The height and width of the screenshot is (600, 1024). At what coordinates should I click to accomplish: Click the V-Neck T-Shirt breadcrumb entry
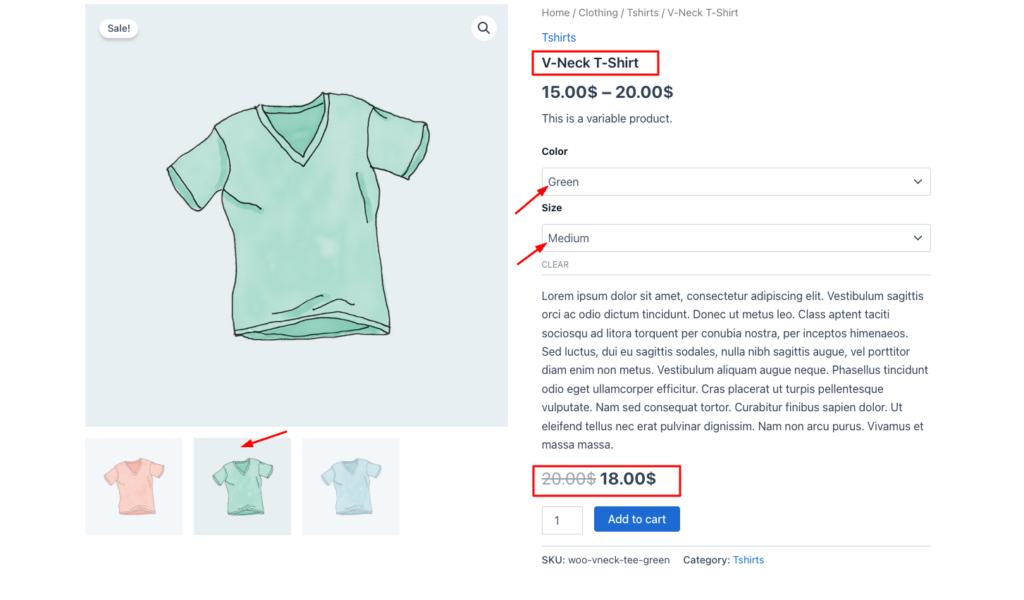coord(702,12)
